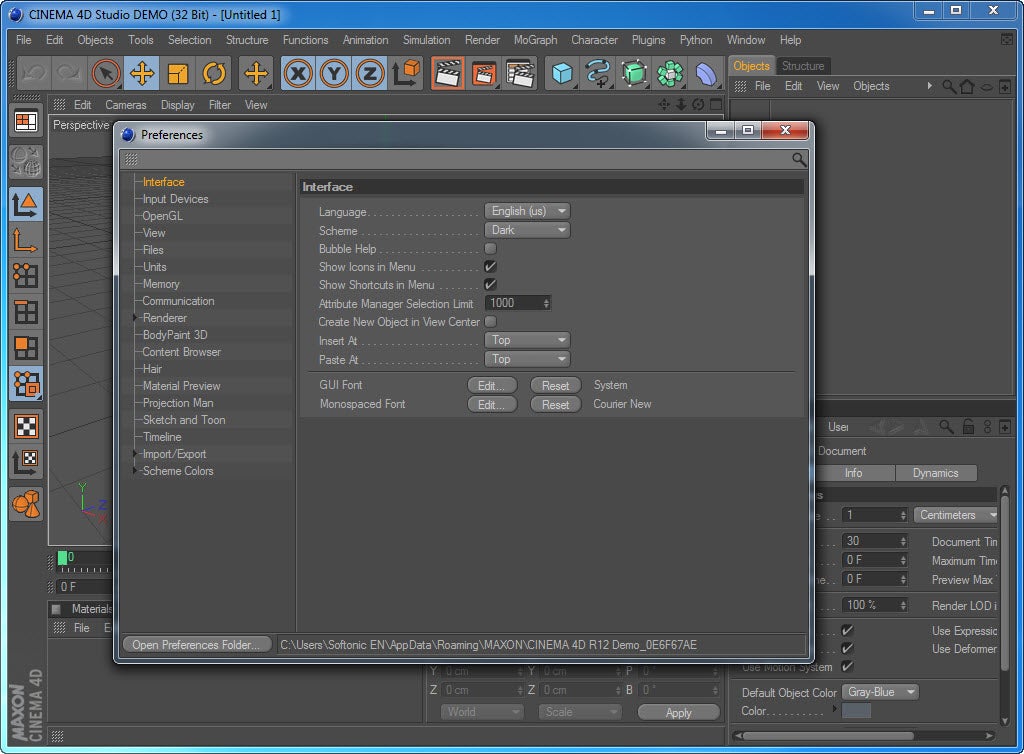Click the Render View clapperboard icon

pyautogui.click(x=448, y=73)
